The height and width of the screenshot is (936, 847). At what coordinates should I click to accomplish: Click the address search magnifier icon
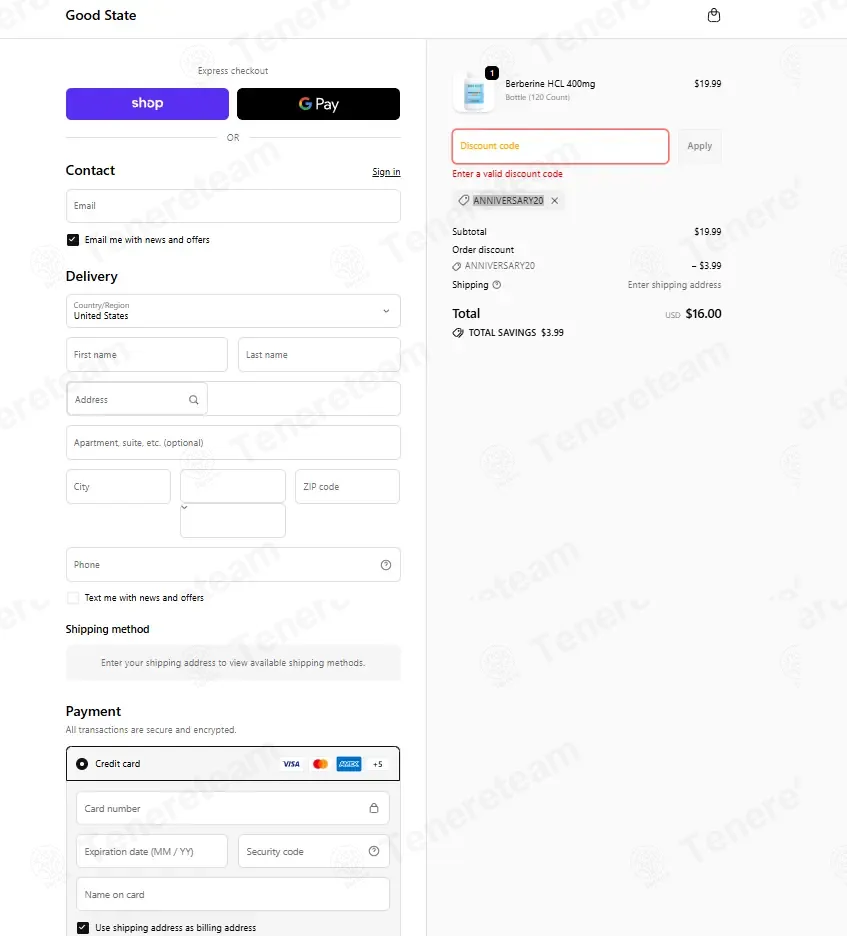point(193,399)
